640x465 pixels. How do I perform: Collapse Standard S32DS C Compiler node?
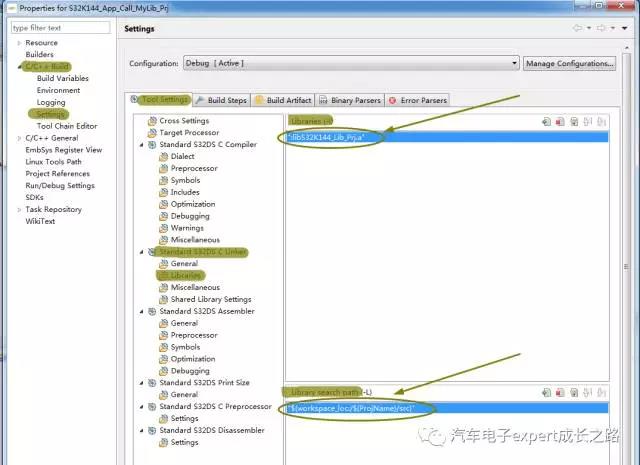pos(142,144)
